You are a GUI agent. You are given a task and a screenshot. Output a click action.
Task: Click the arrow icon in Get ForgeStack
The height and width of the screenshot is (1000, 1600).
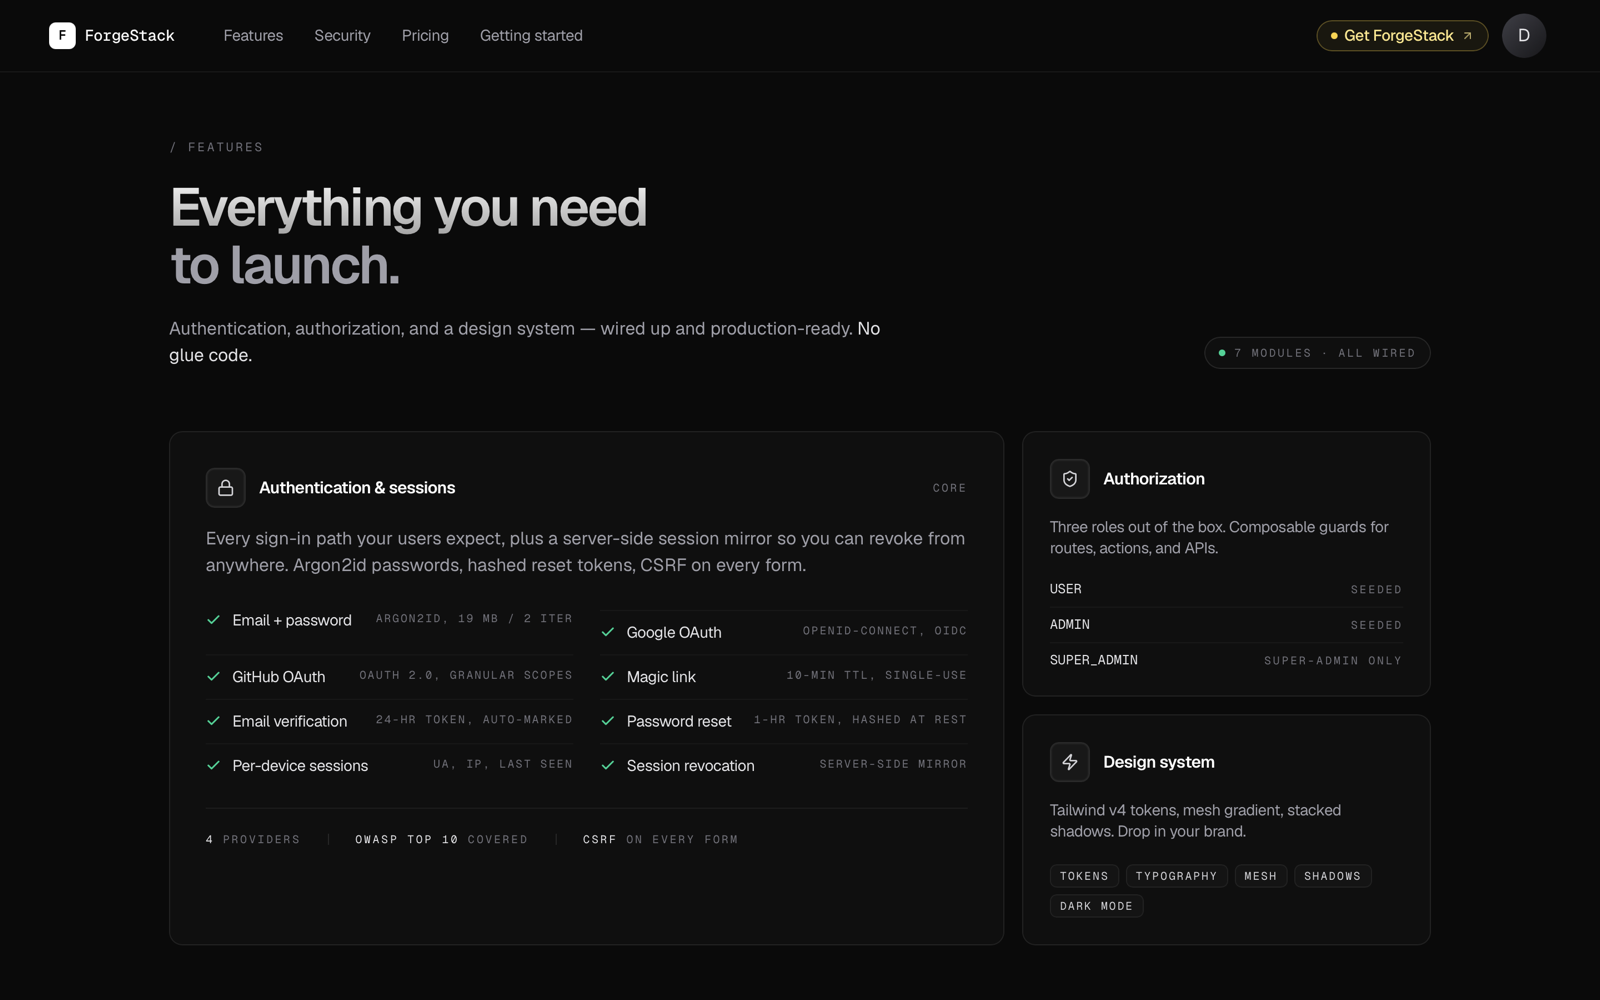click(x=1467, y=36)
